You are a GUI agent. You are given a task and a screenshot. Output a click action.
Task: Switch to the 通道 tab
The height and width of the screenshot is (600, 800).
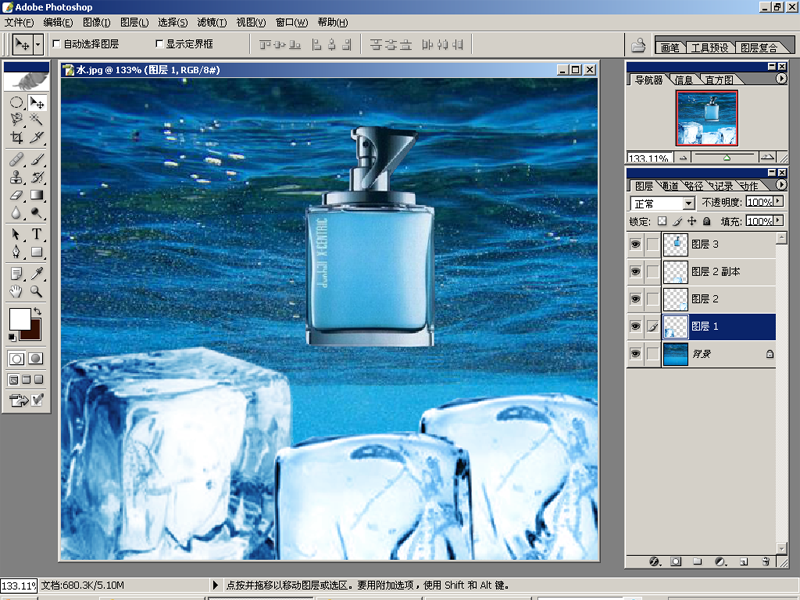coord(669,186)
